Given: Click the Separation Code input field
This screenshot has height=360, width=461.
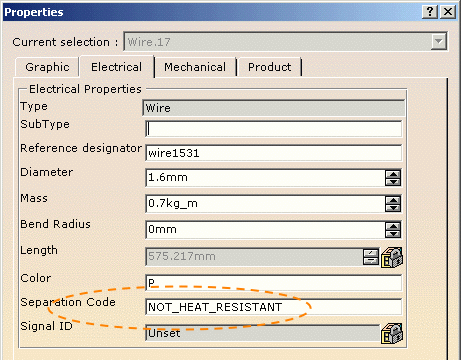Looking at the screenshot, I should coord(274,307).
